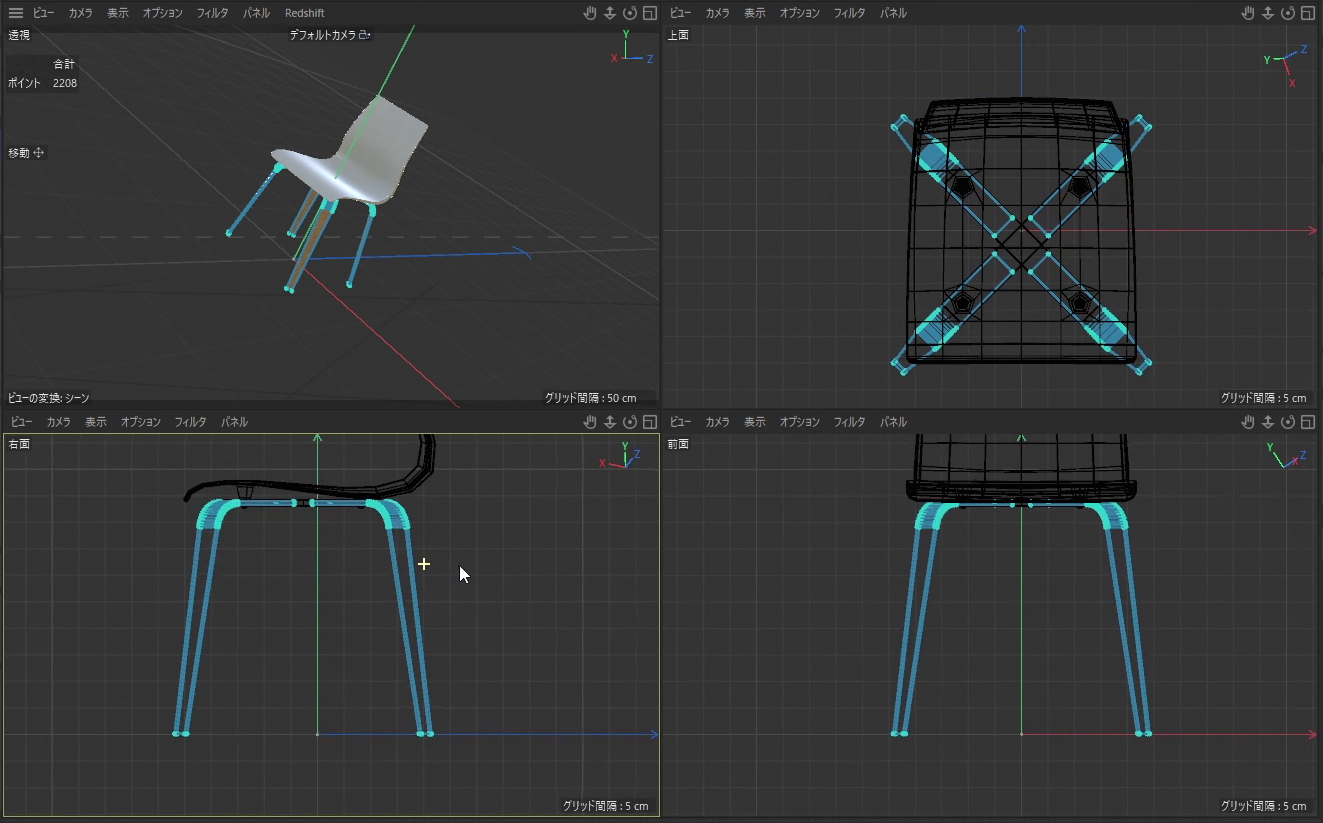Screen dimensions: 1323x823
Task: Click the XYZ axis gizmo in front (前面) viewport
Action: point(1285,455)
